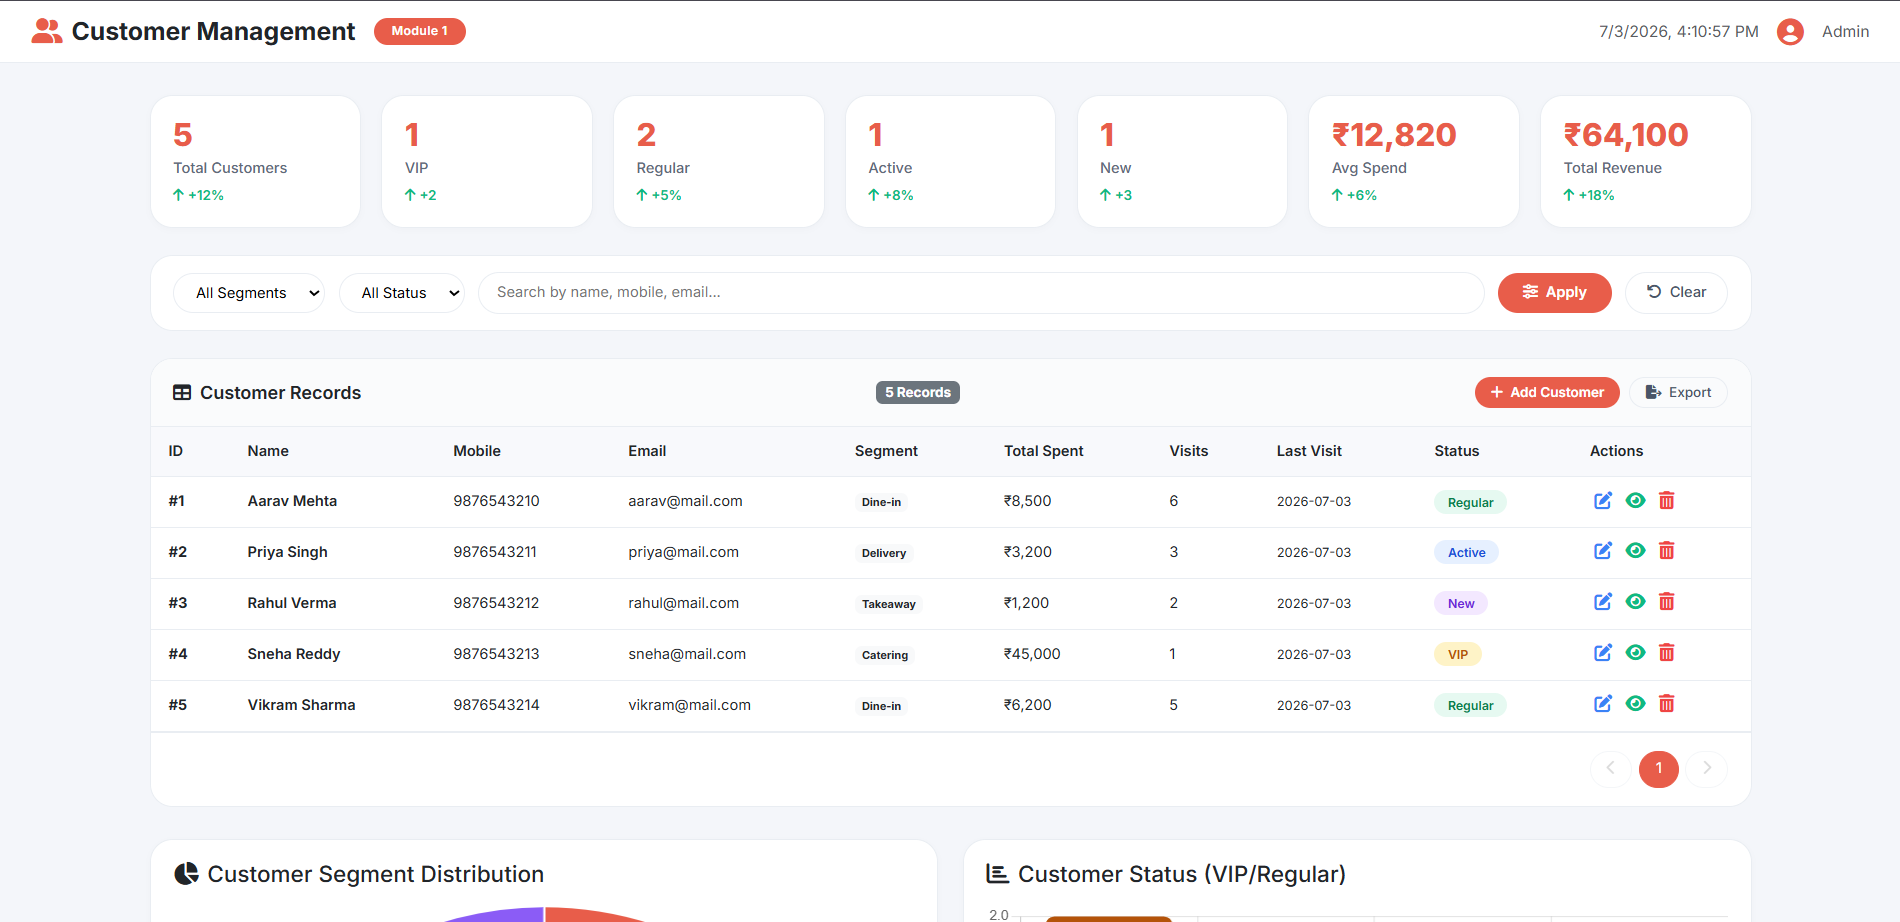Focus the search by name field
The height and width of the screenshot is (922, 1900).
pyautogui.click(x=981, y=292)
